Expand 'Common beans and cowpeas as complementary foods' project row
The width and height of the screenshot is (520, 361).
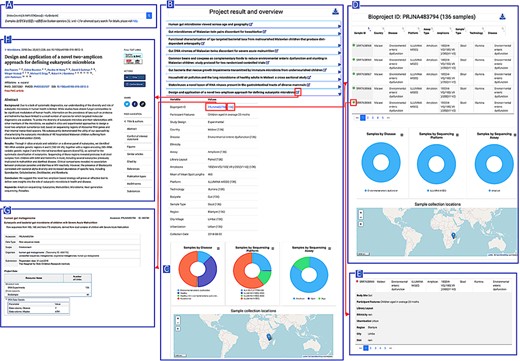pos(339,64)
